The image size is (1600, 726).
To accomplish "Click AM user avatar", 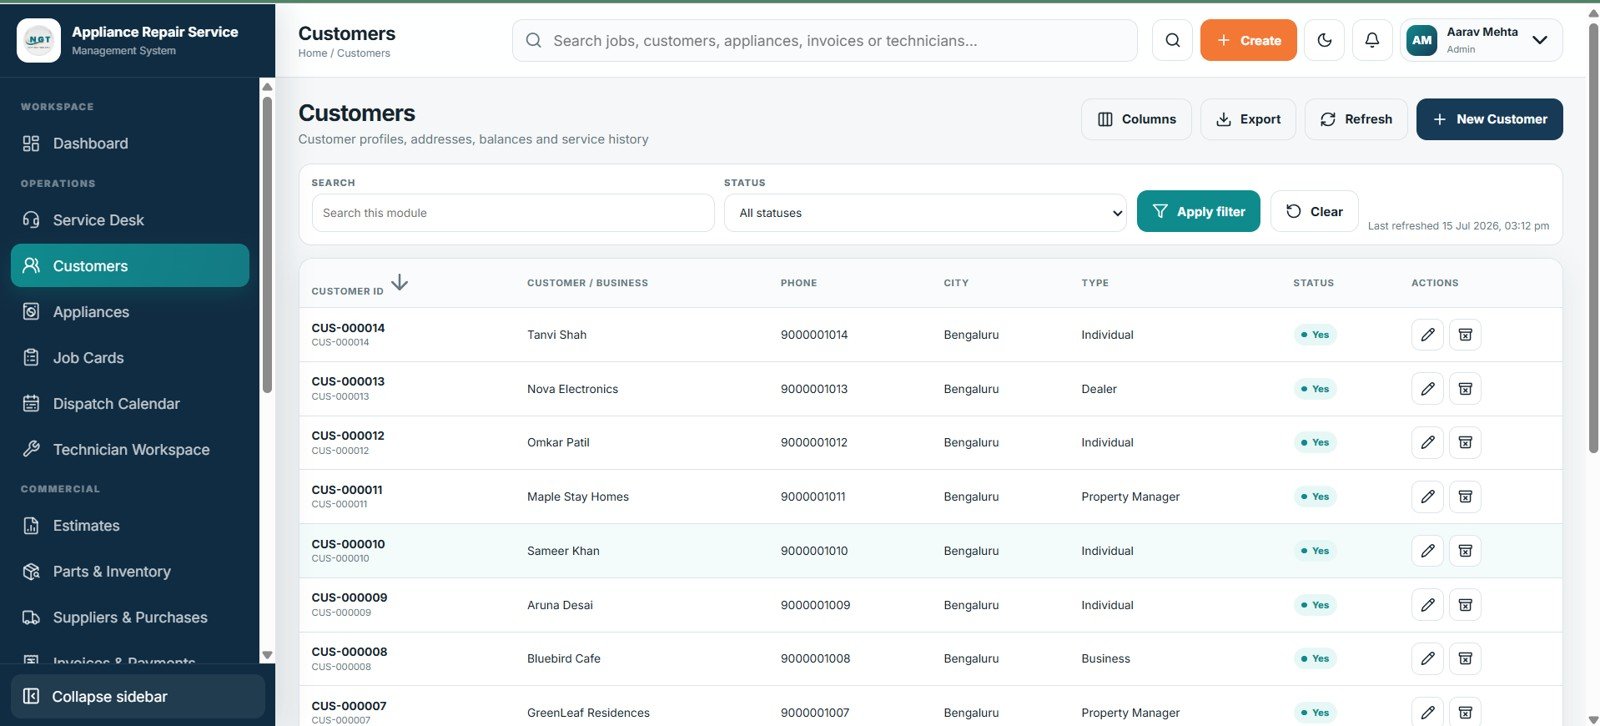I will pos(1422,40).
